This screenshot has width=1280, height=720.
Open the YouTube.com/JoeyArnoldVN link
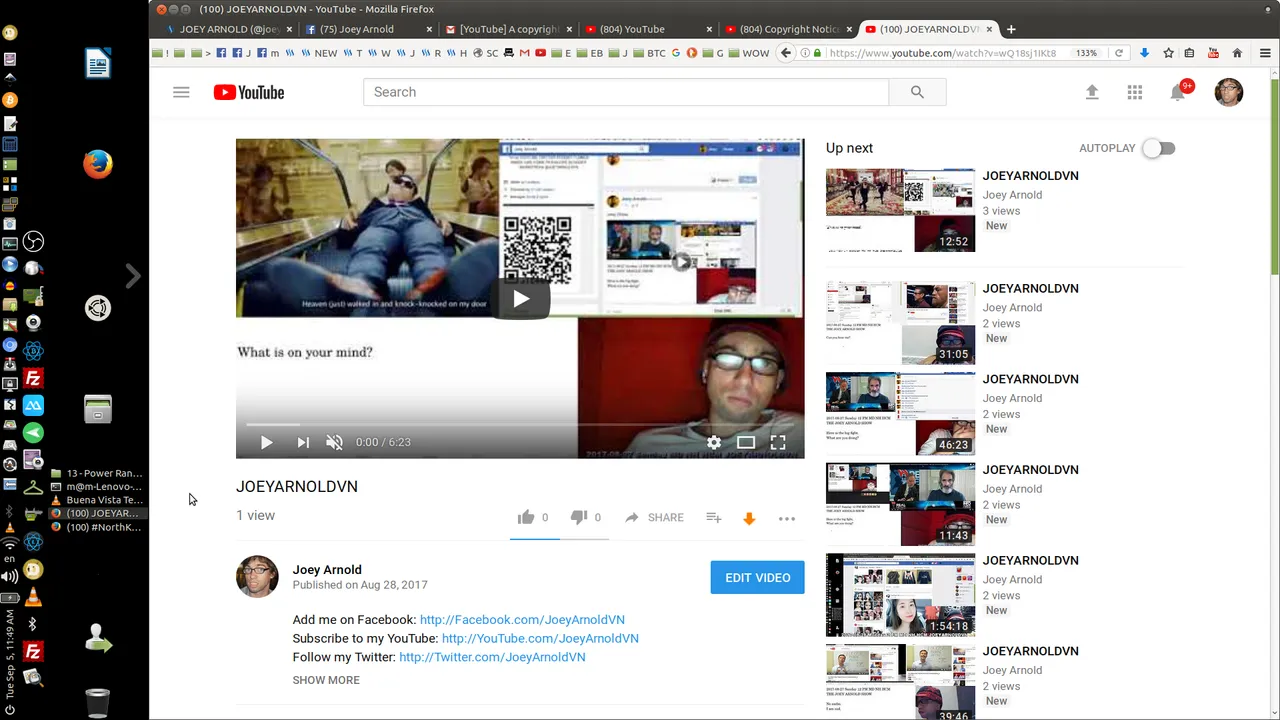click(540, 638)
